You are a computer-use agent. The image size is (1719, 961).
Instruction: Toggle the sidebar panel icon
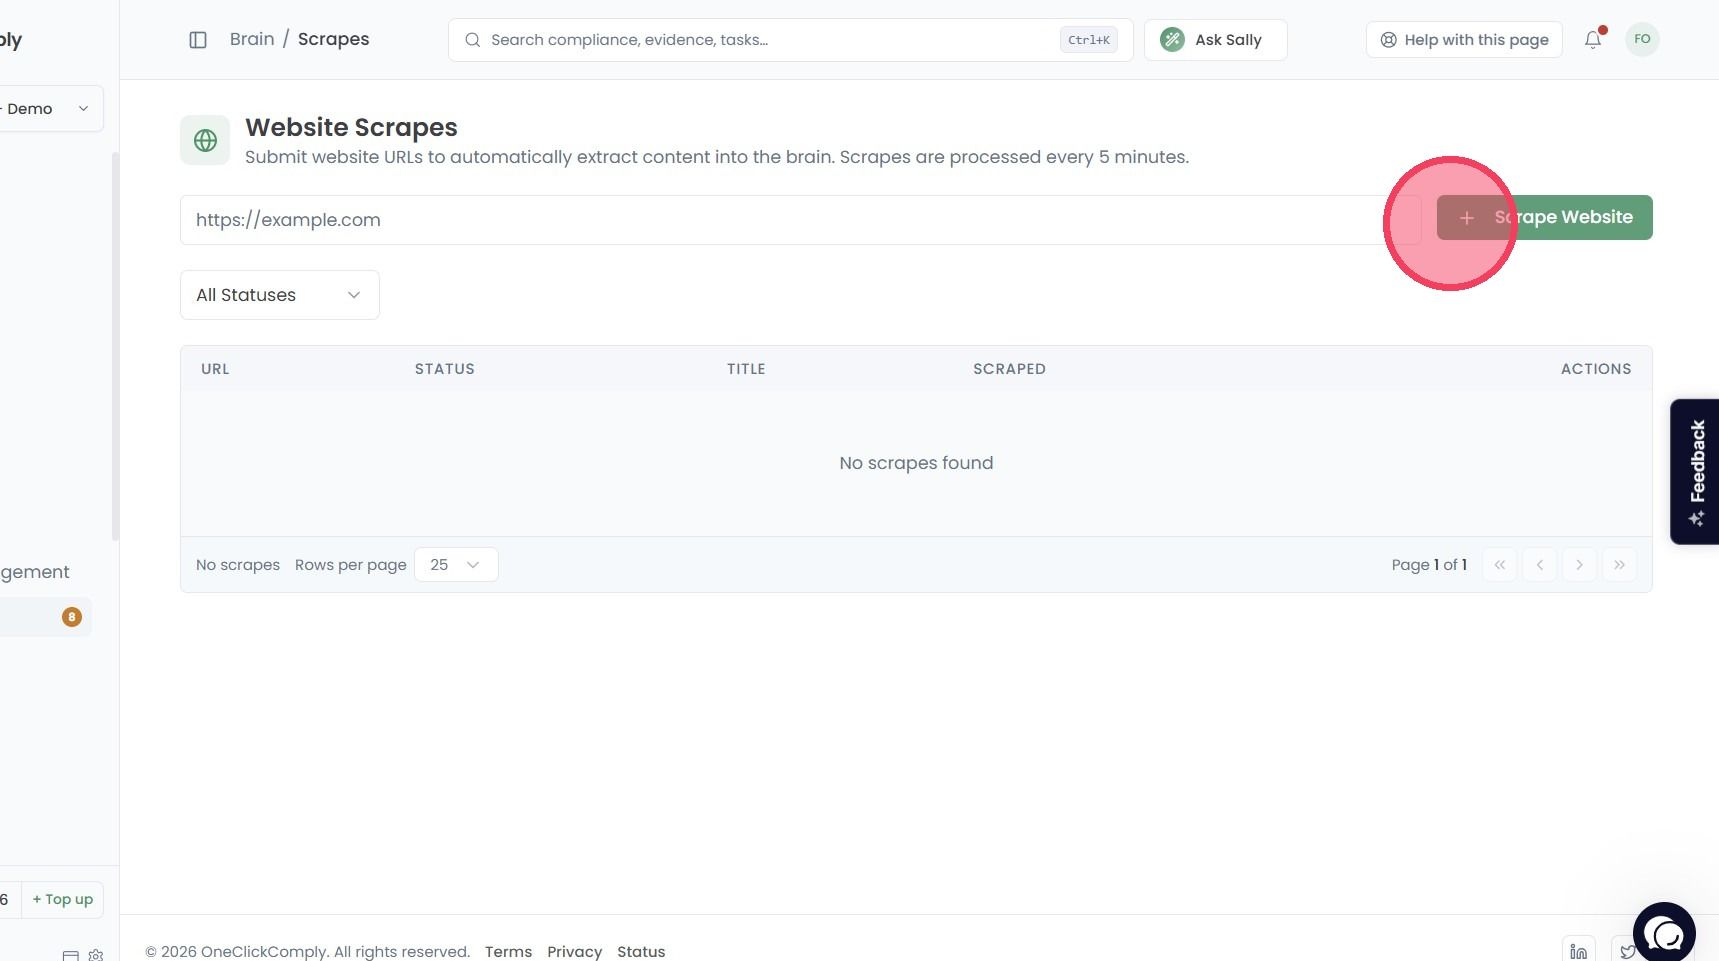pyautogui.click(x=198, y=40)
